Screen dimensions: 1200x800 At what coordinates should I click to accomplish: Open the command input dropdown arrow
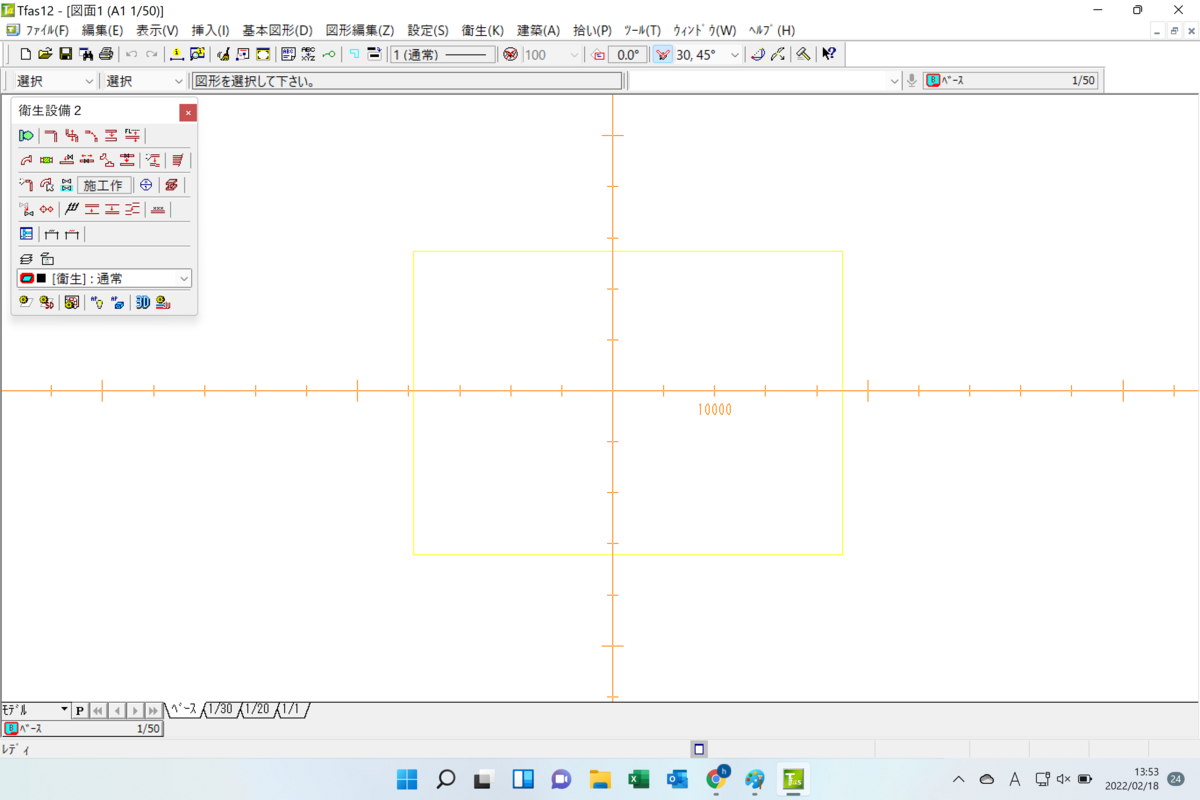click(894, 81)
